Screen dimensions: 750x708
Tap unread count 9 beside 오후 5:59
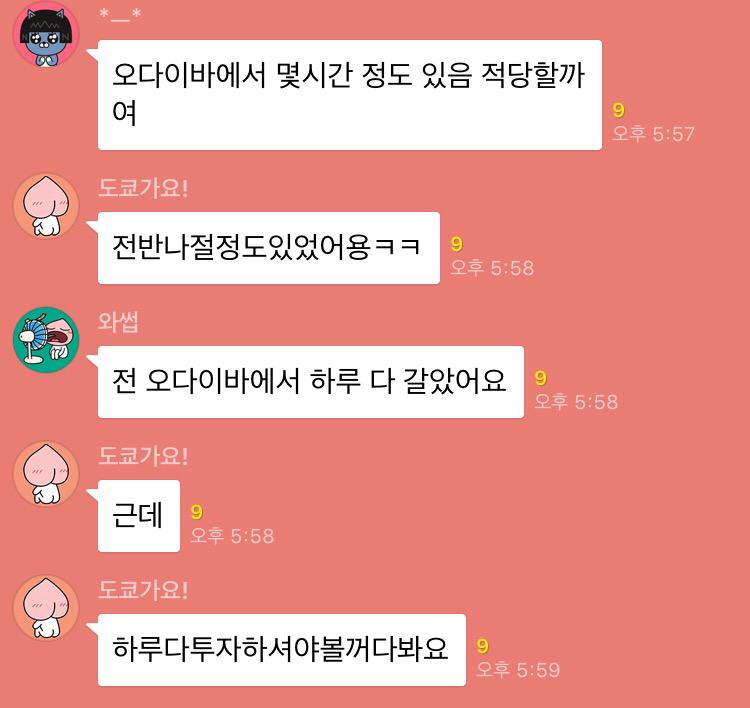click(483, 646)
